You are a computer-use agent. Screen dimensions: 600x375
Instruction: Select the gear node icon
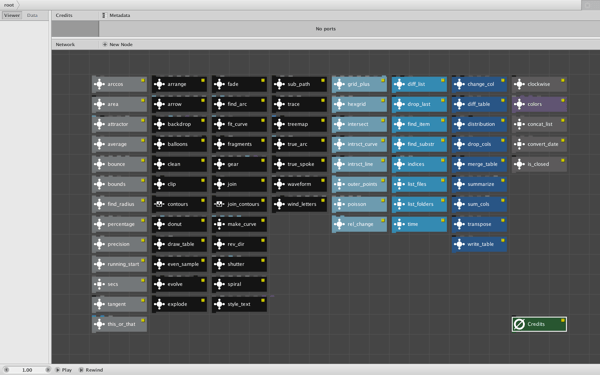pos(219,164)
